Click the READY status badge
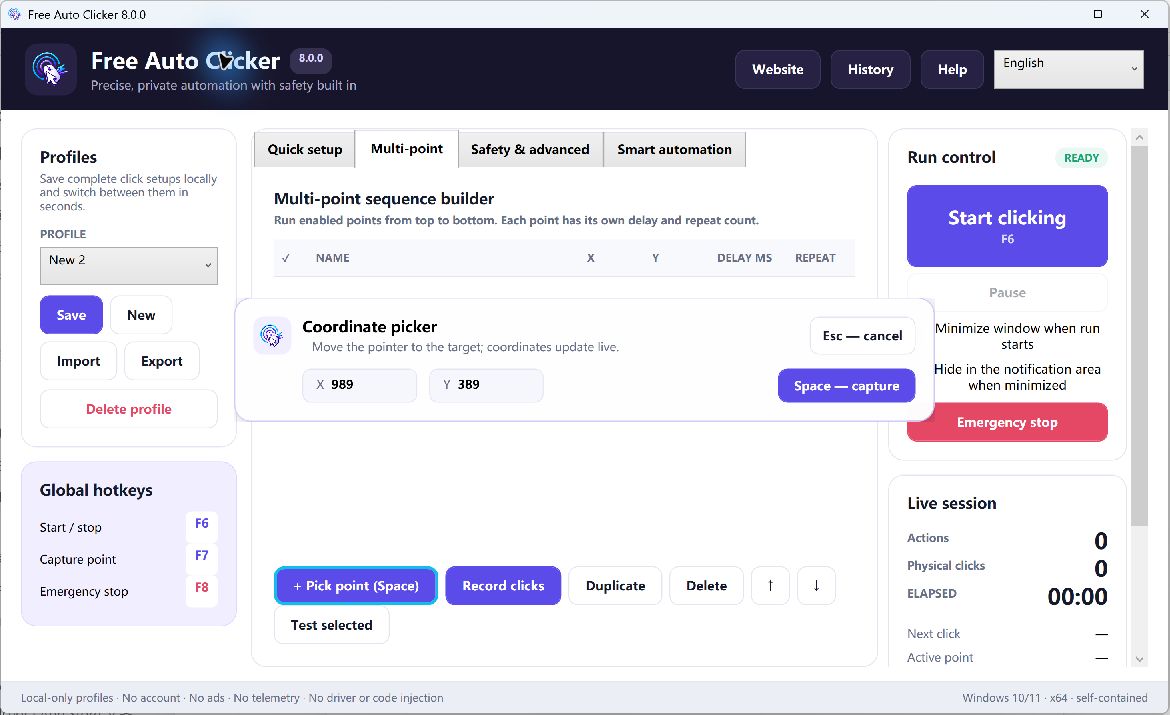The height and width of the screenshot is (715, 1170). click(x=1081, y=158)
